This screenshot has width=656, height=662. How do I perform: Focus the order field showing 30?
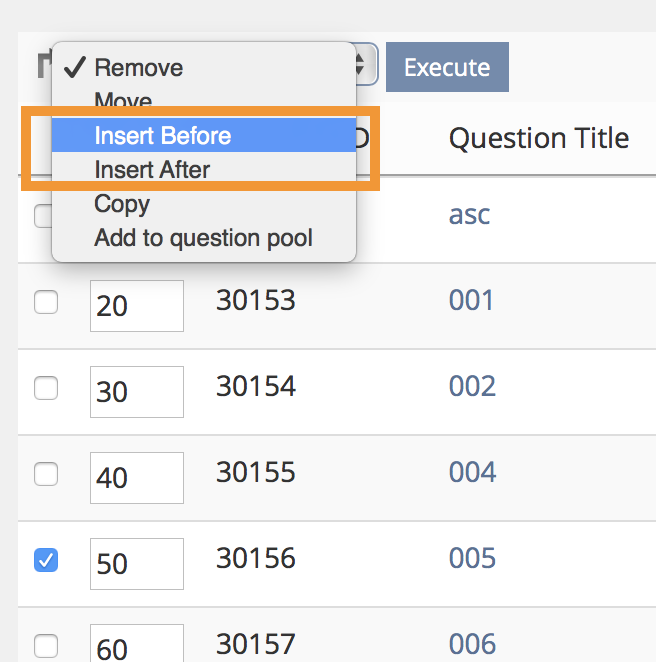(136, 391)
